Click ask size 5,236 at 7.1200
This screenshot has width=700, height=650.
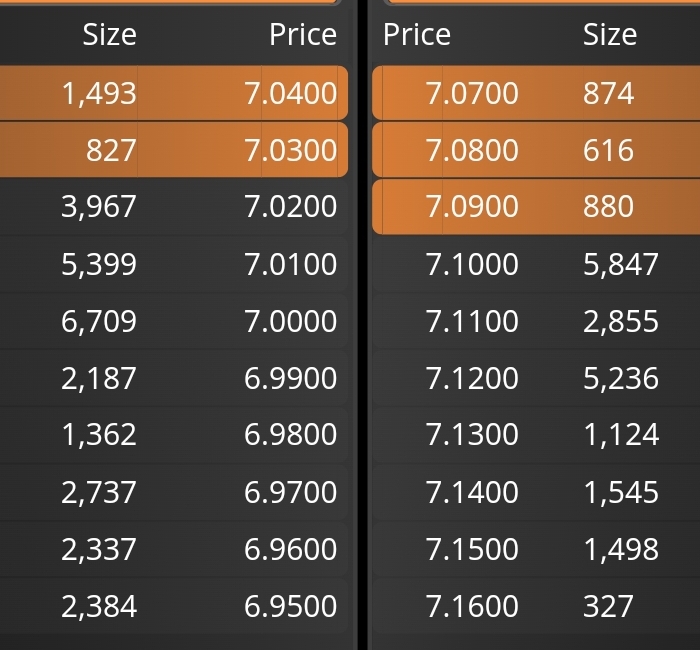click(621, 378)
